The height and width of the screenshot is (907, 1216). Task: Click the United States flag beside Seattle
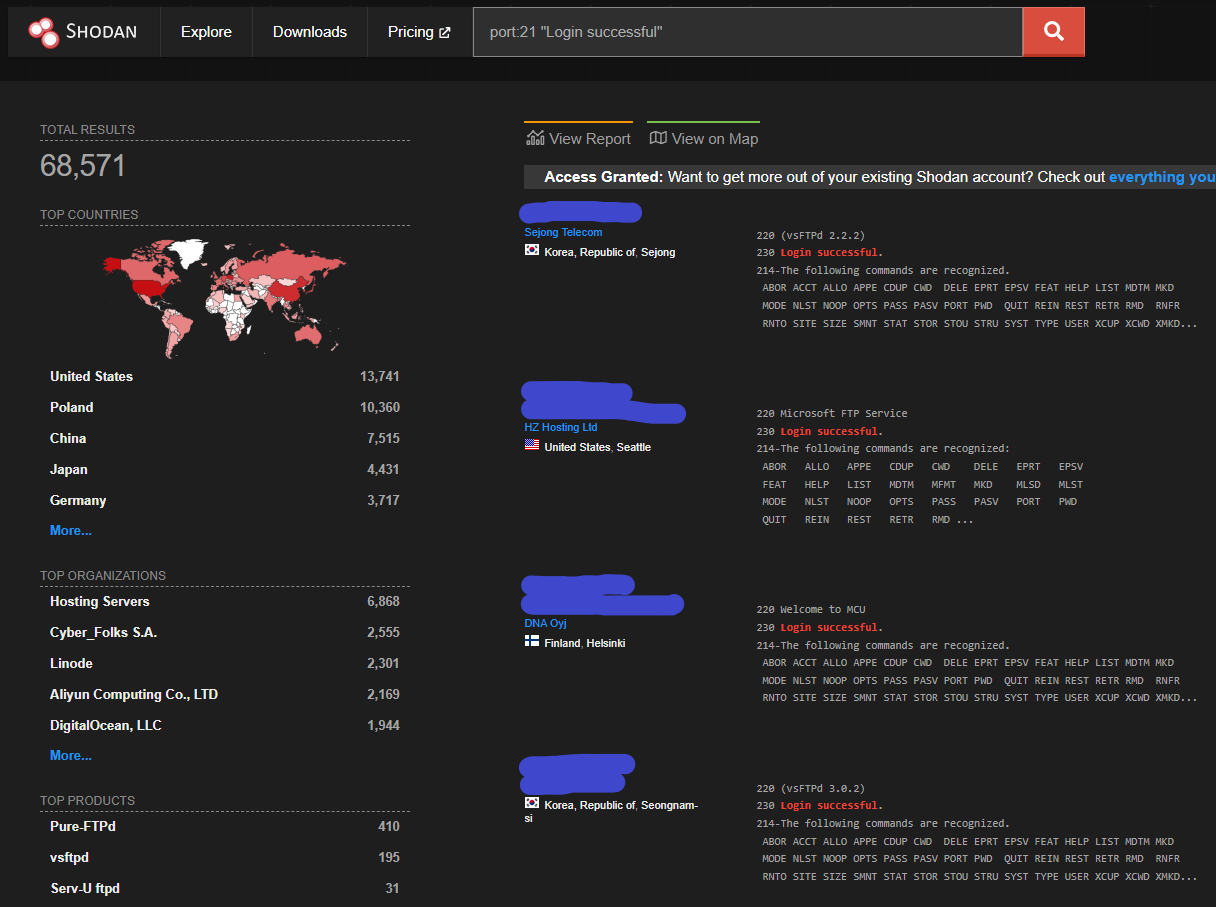pyautogui.click(x=532, y=446)
